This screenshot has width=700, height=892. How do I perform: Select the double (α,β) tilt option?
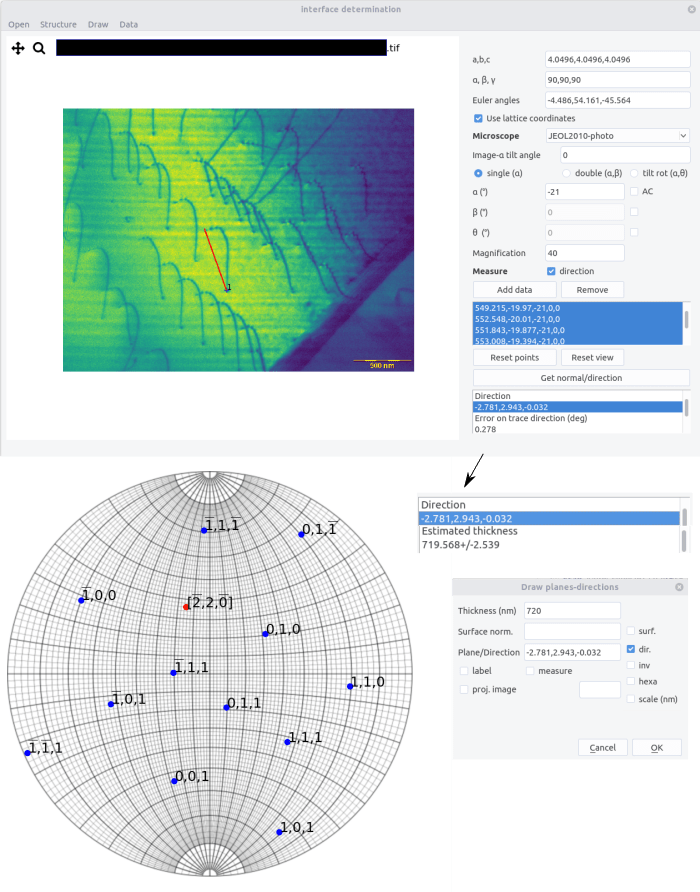(566, 173)
